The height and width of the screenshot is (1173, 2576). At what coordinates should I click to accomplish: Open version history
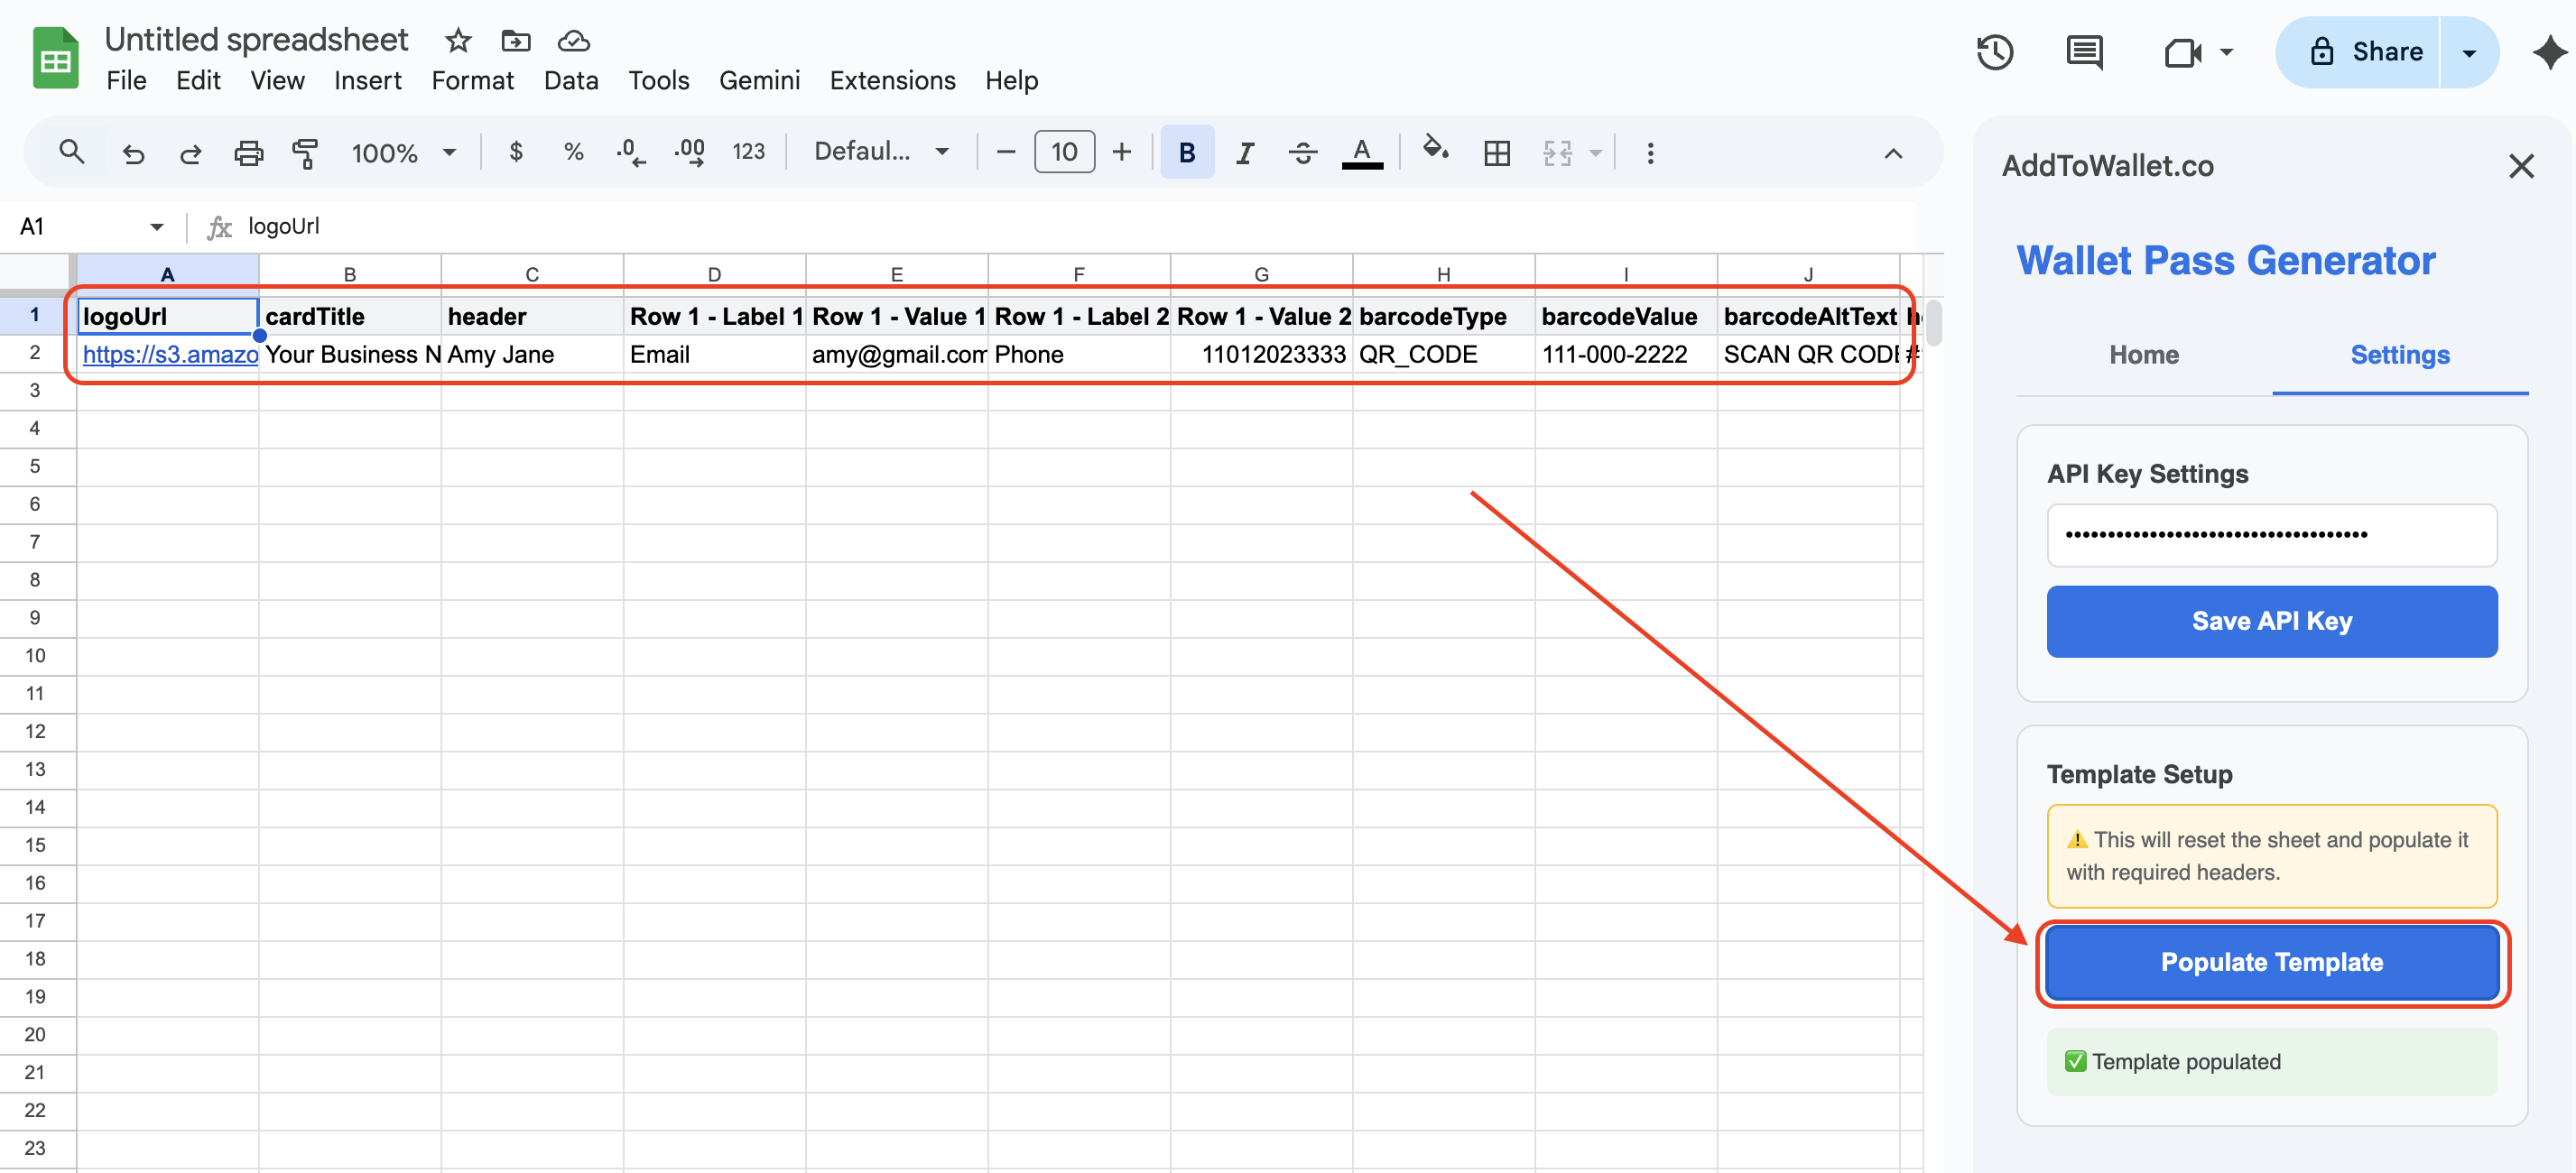click(x=1996, y=52)
